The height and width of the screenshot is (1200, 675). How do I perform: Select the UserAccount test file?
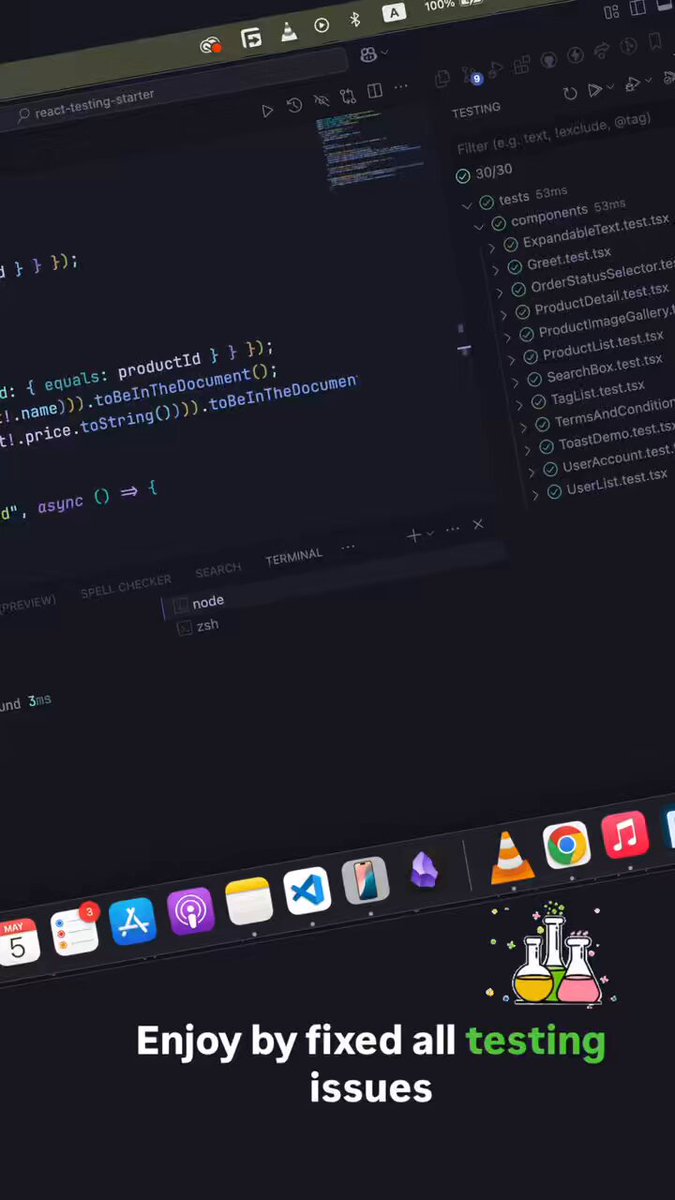618,460
